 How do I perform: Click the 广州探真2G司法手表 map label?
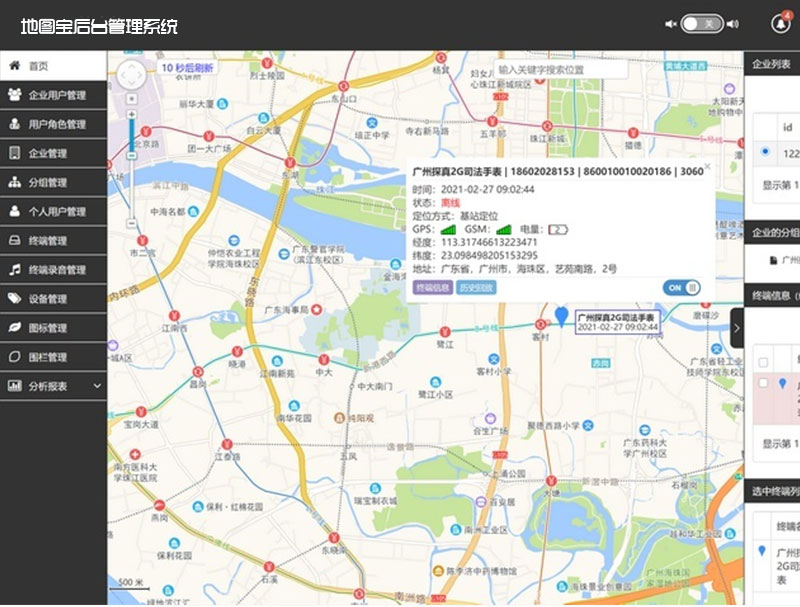click(x=617, y=322)
